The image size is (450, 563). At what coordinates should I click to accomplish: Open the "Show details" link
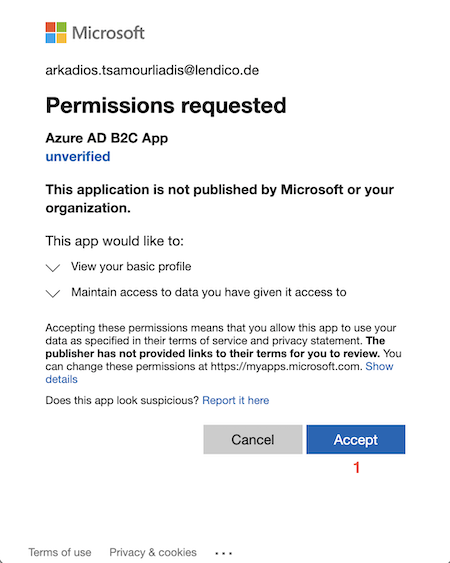379,367
